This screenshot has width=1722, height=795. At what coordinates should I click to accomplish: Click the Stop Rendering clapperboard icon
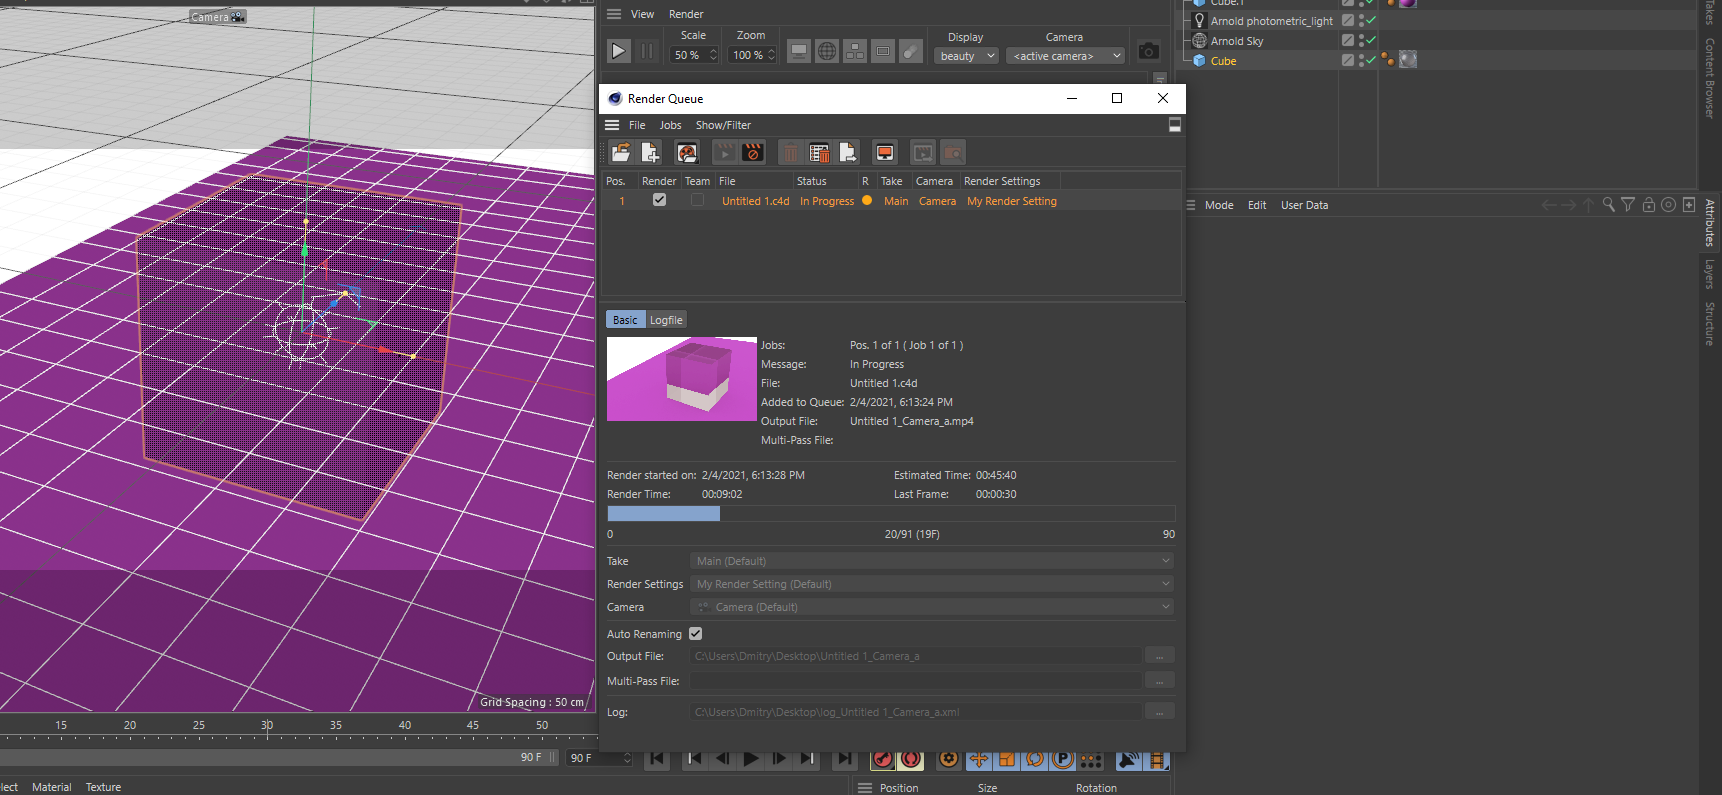[753, 152]
